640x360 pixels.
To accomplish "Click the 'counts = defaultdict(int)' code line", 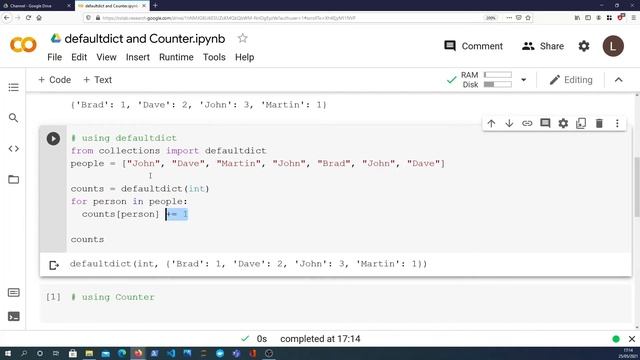I will pos(140,189).
